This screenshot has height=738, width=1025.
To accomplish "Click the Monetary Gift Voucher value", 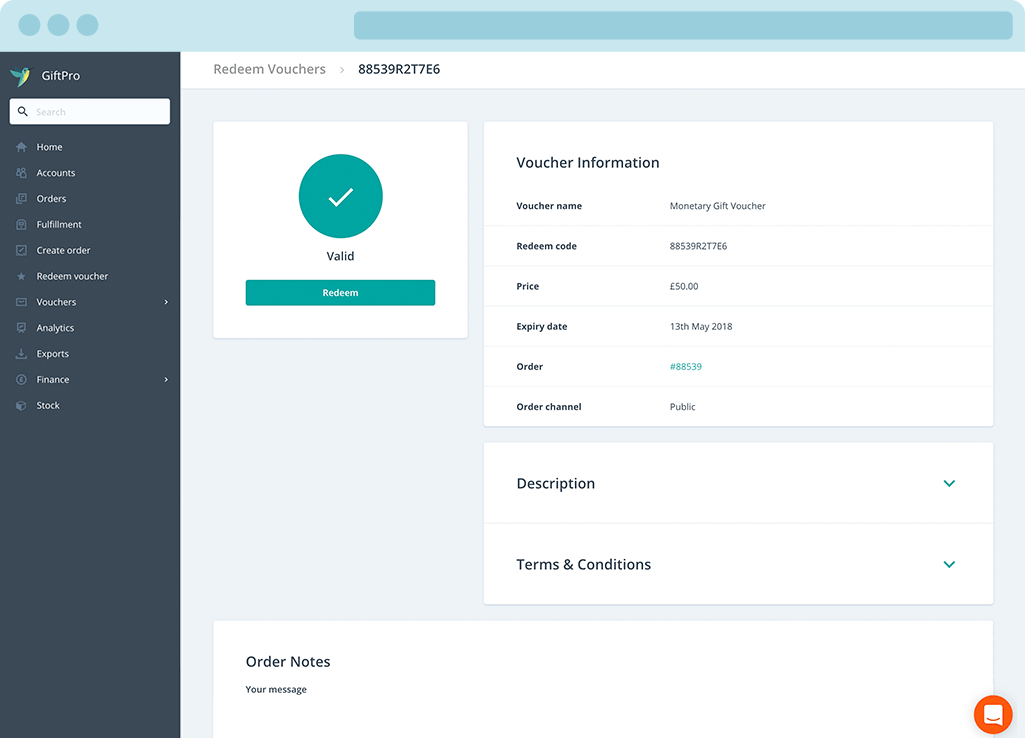I will 717,206.
